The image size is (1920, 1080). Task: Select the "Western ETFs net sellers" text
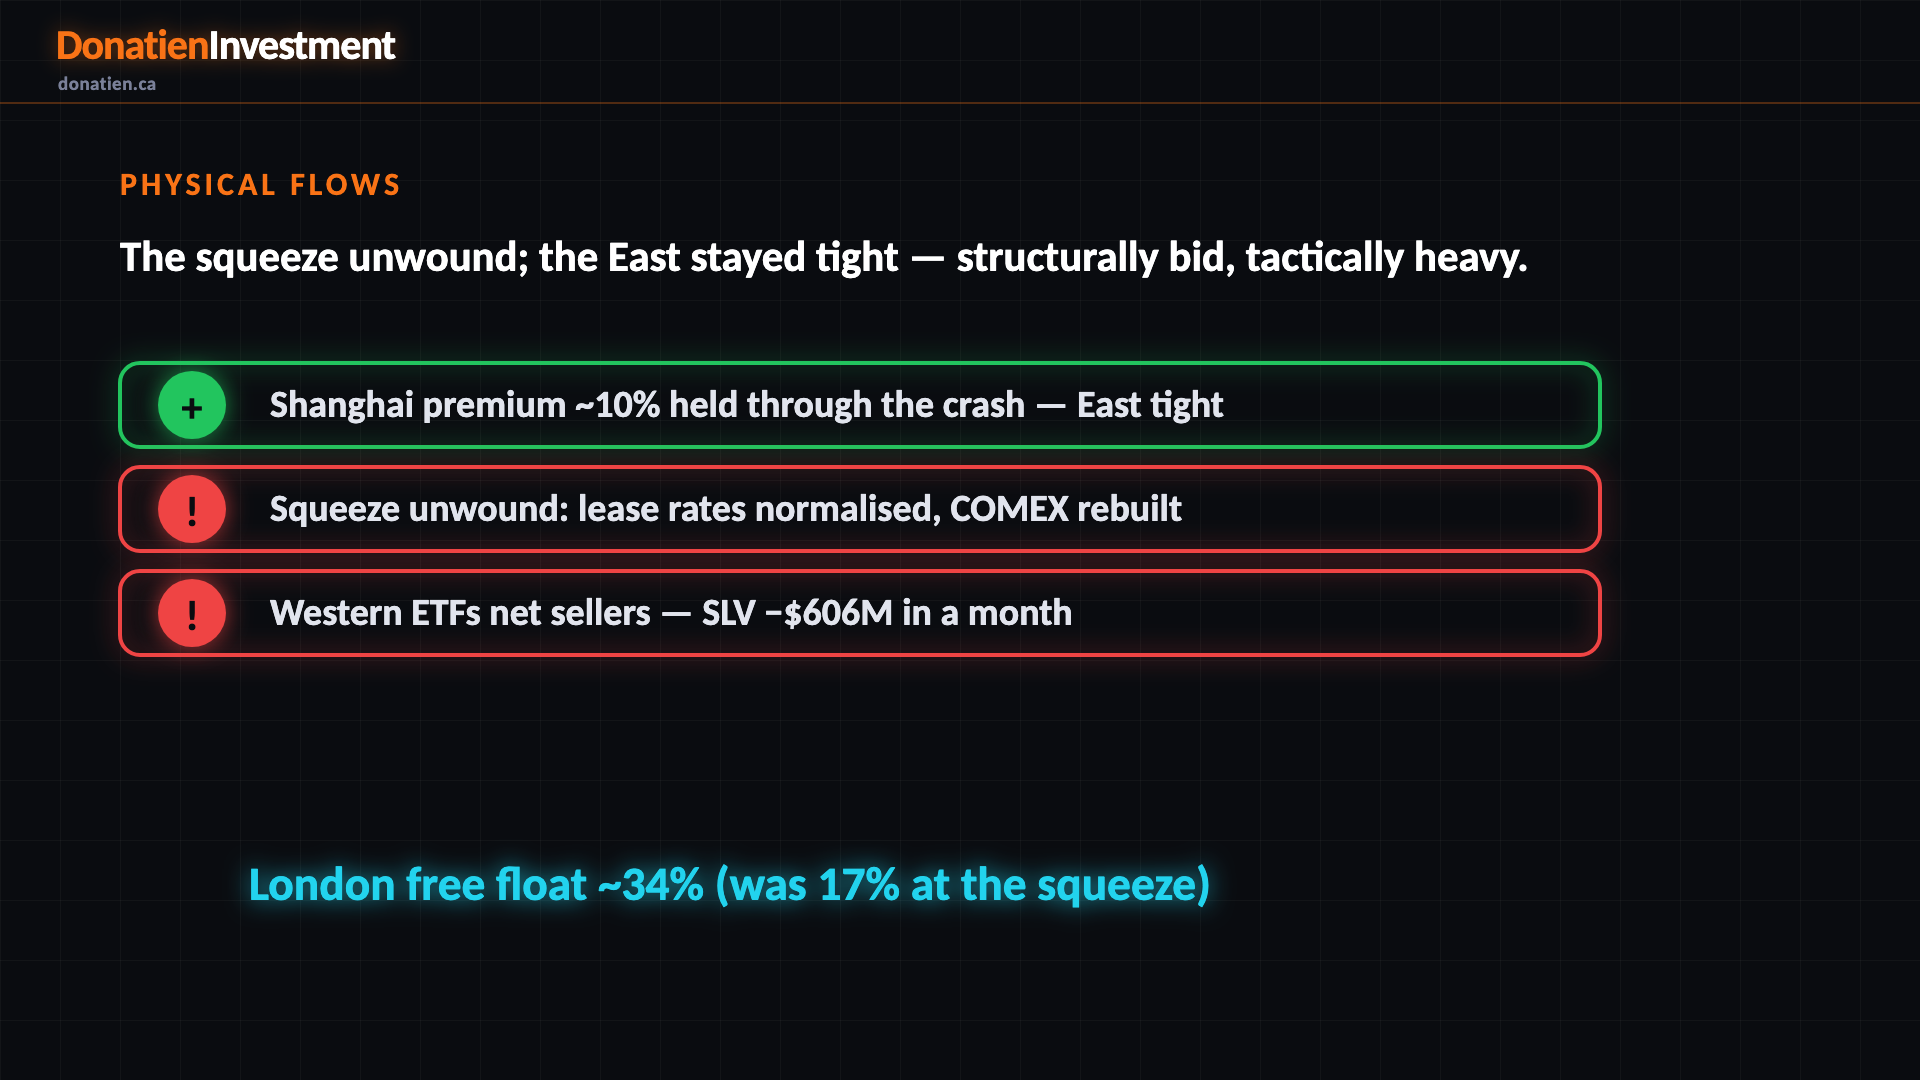460,613
